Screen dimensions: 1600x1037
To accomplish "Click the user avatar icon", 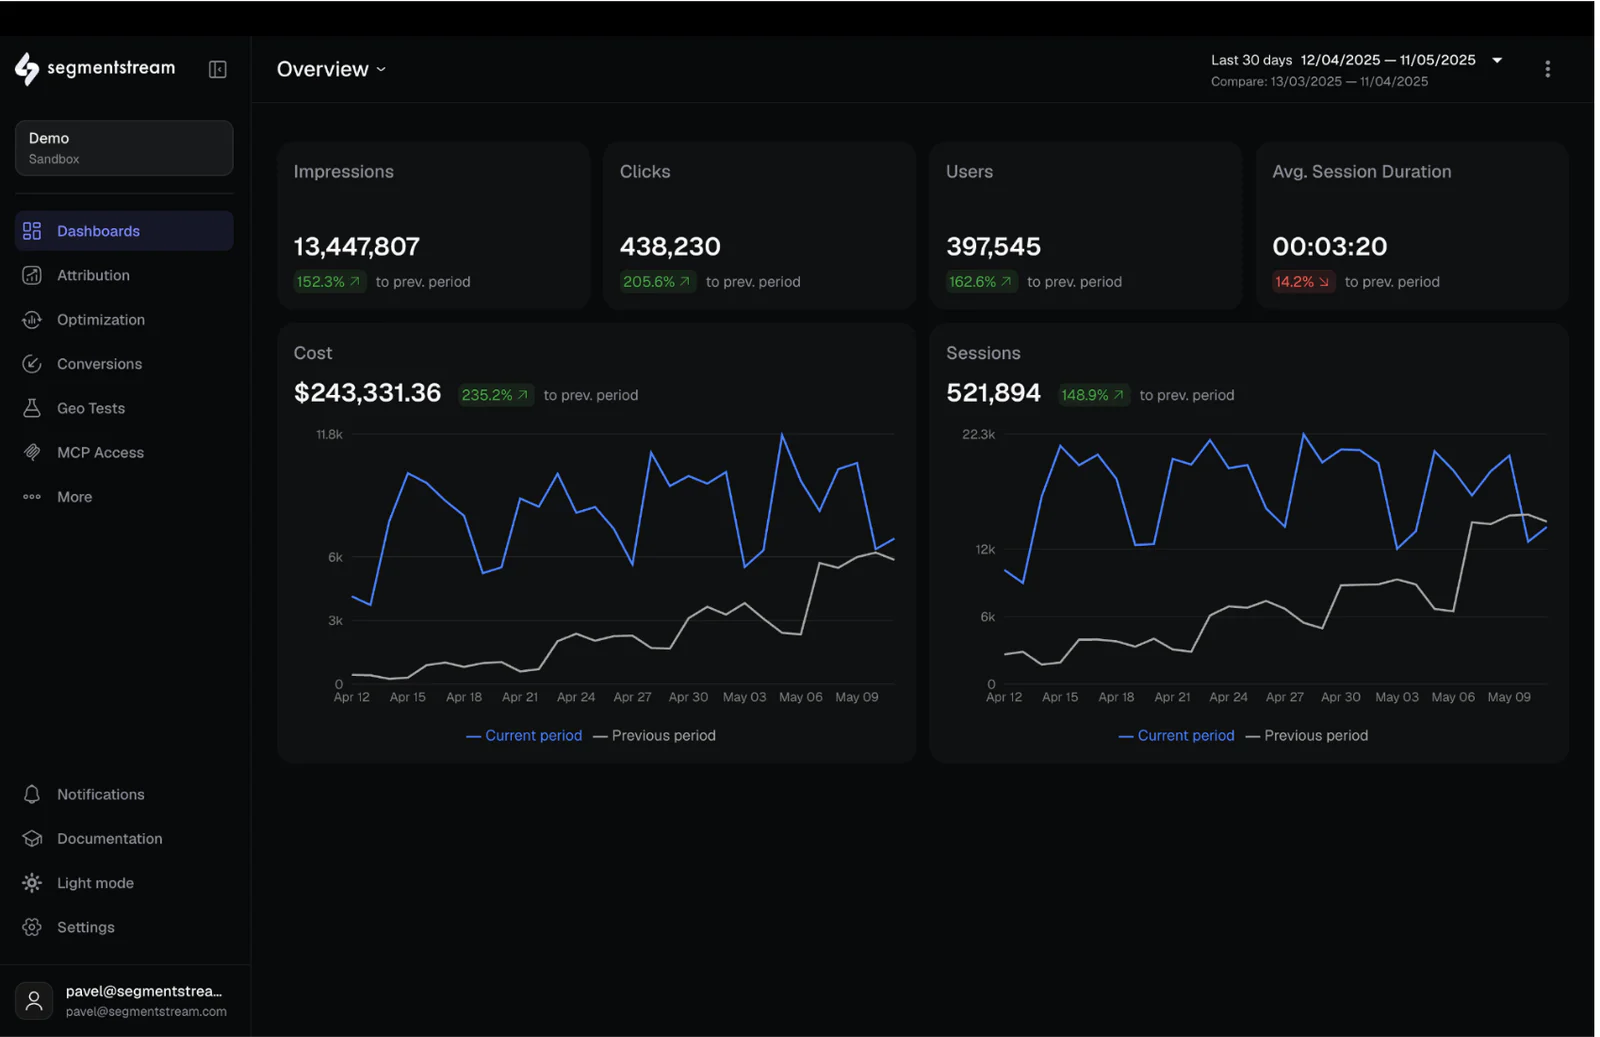I will [x=34, y=1000].
